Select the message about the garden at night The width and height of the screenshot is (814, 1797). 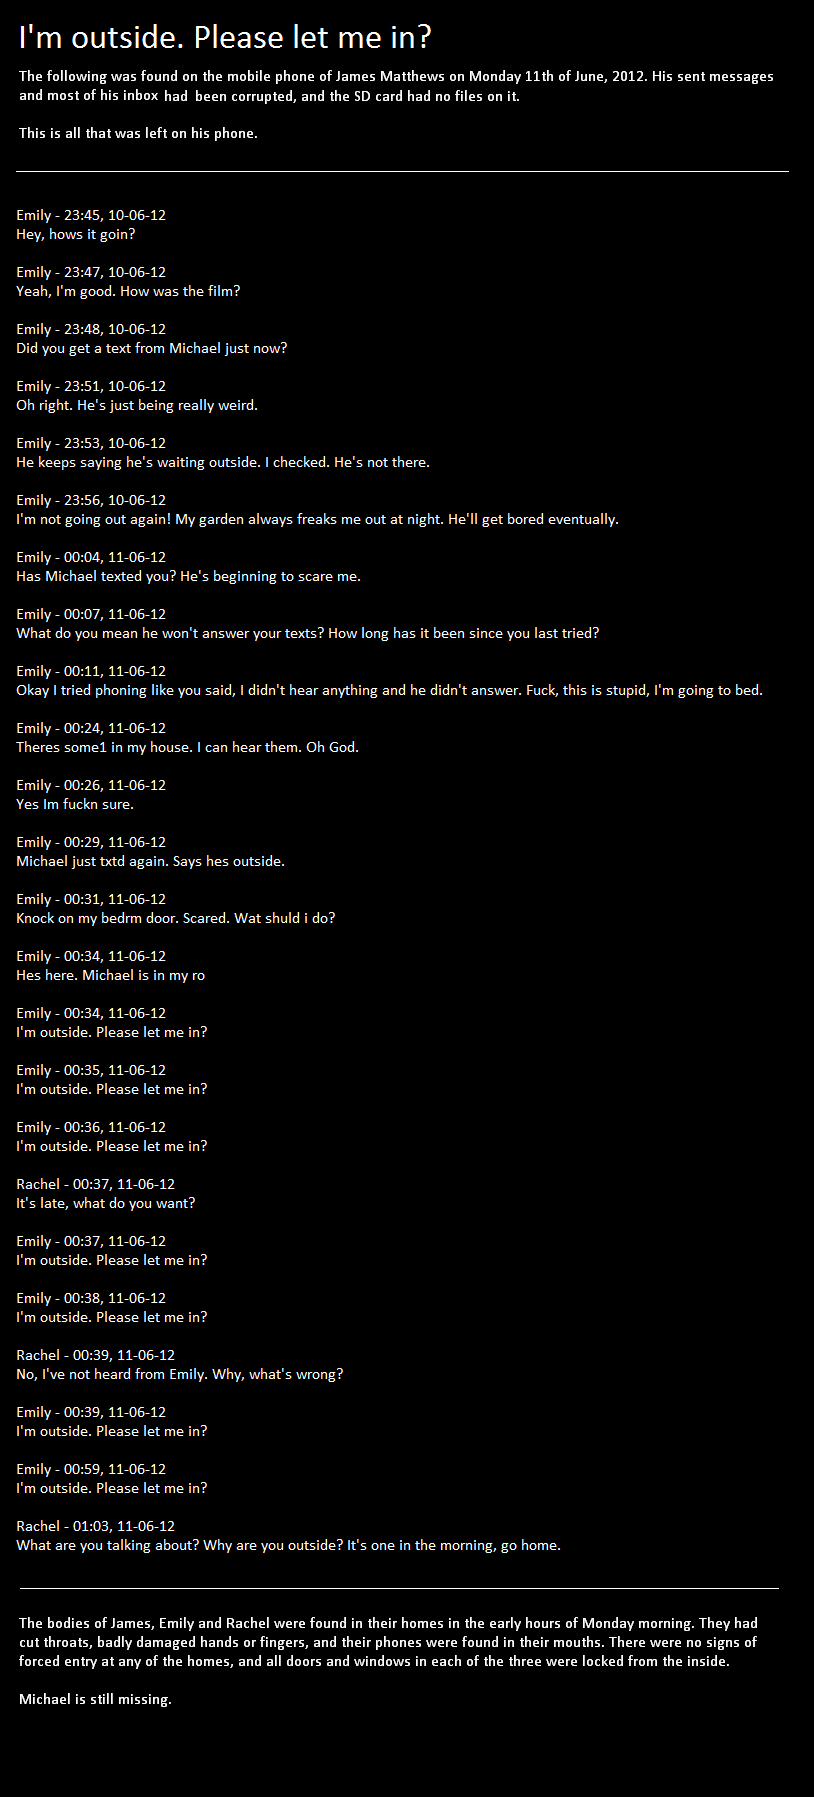click(317, 519)
